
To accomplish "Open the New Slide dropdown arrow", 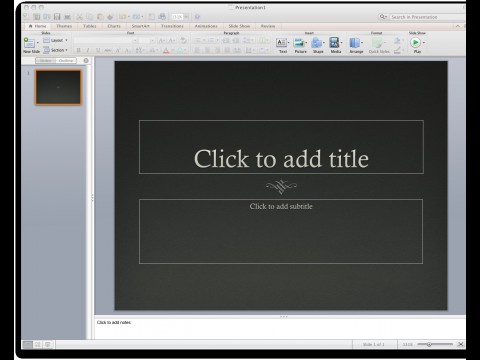I will tap(38, 43).
